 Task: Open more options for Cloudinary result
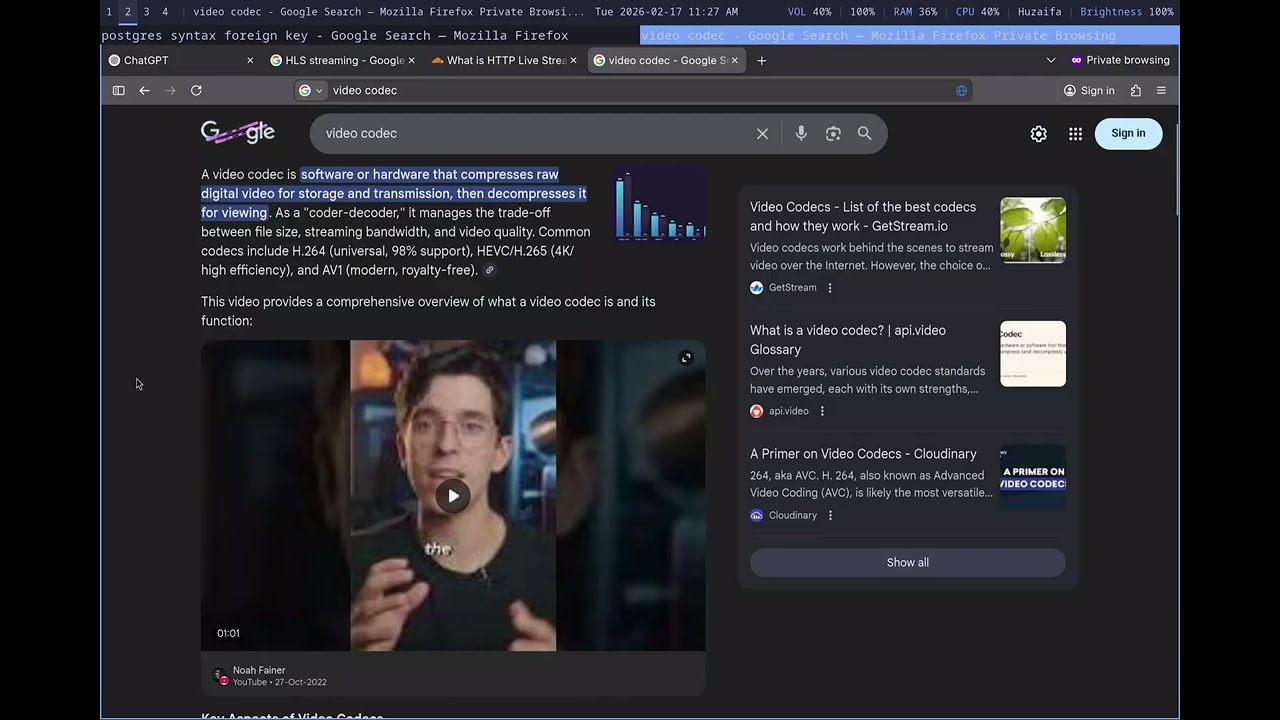tap(830, 516)
